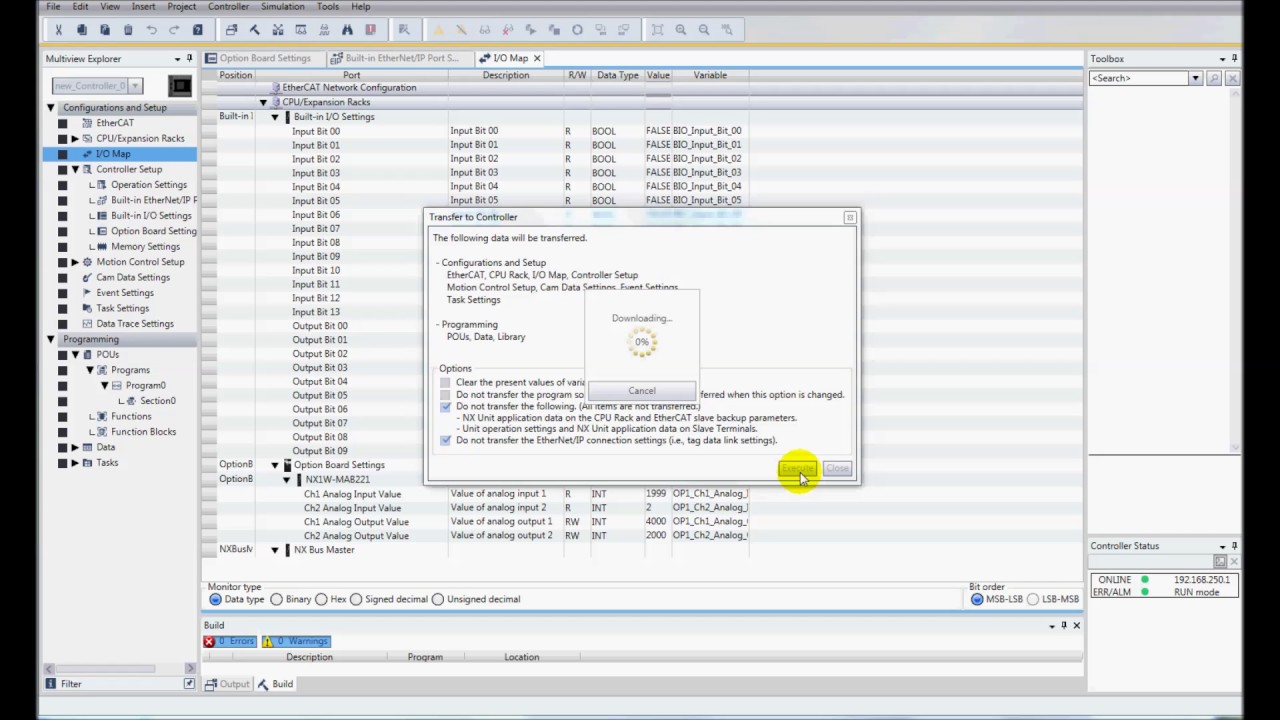Click the Redo arrow in toolbar
The width and height of the screenshot is (1280, 720).
click(x=174, y=30)
